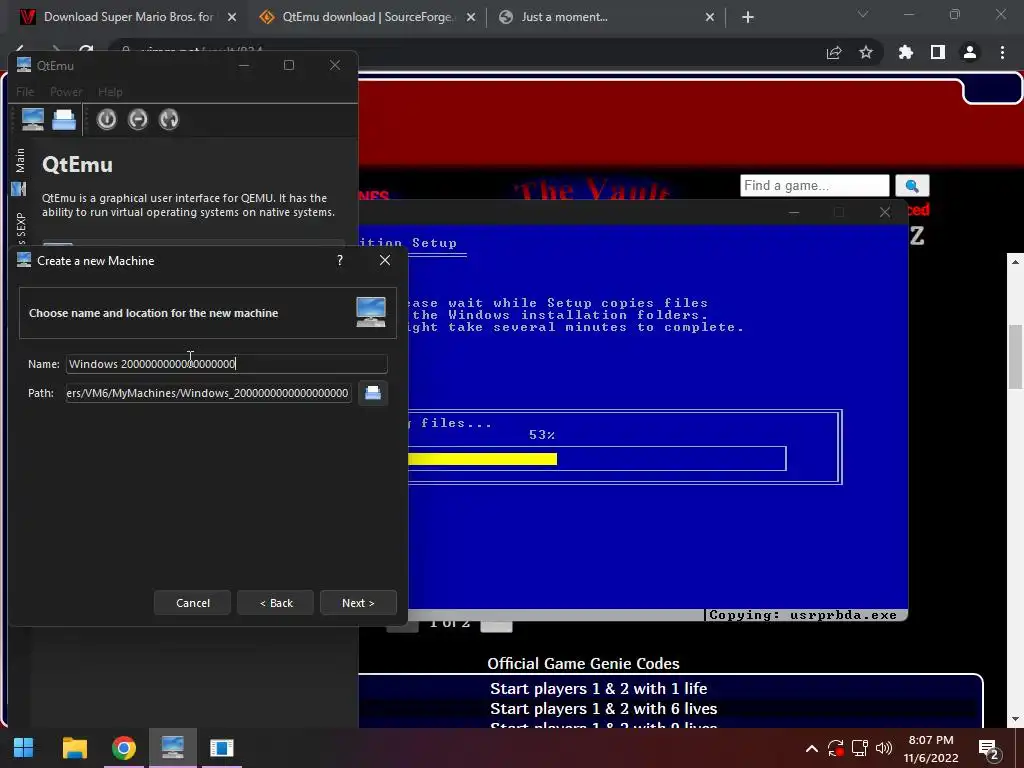Click the Back button in wizard

276,603
